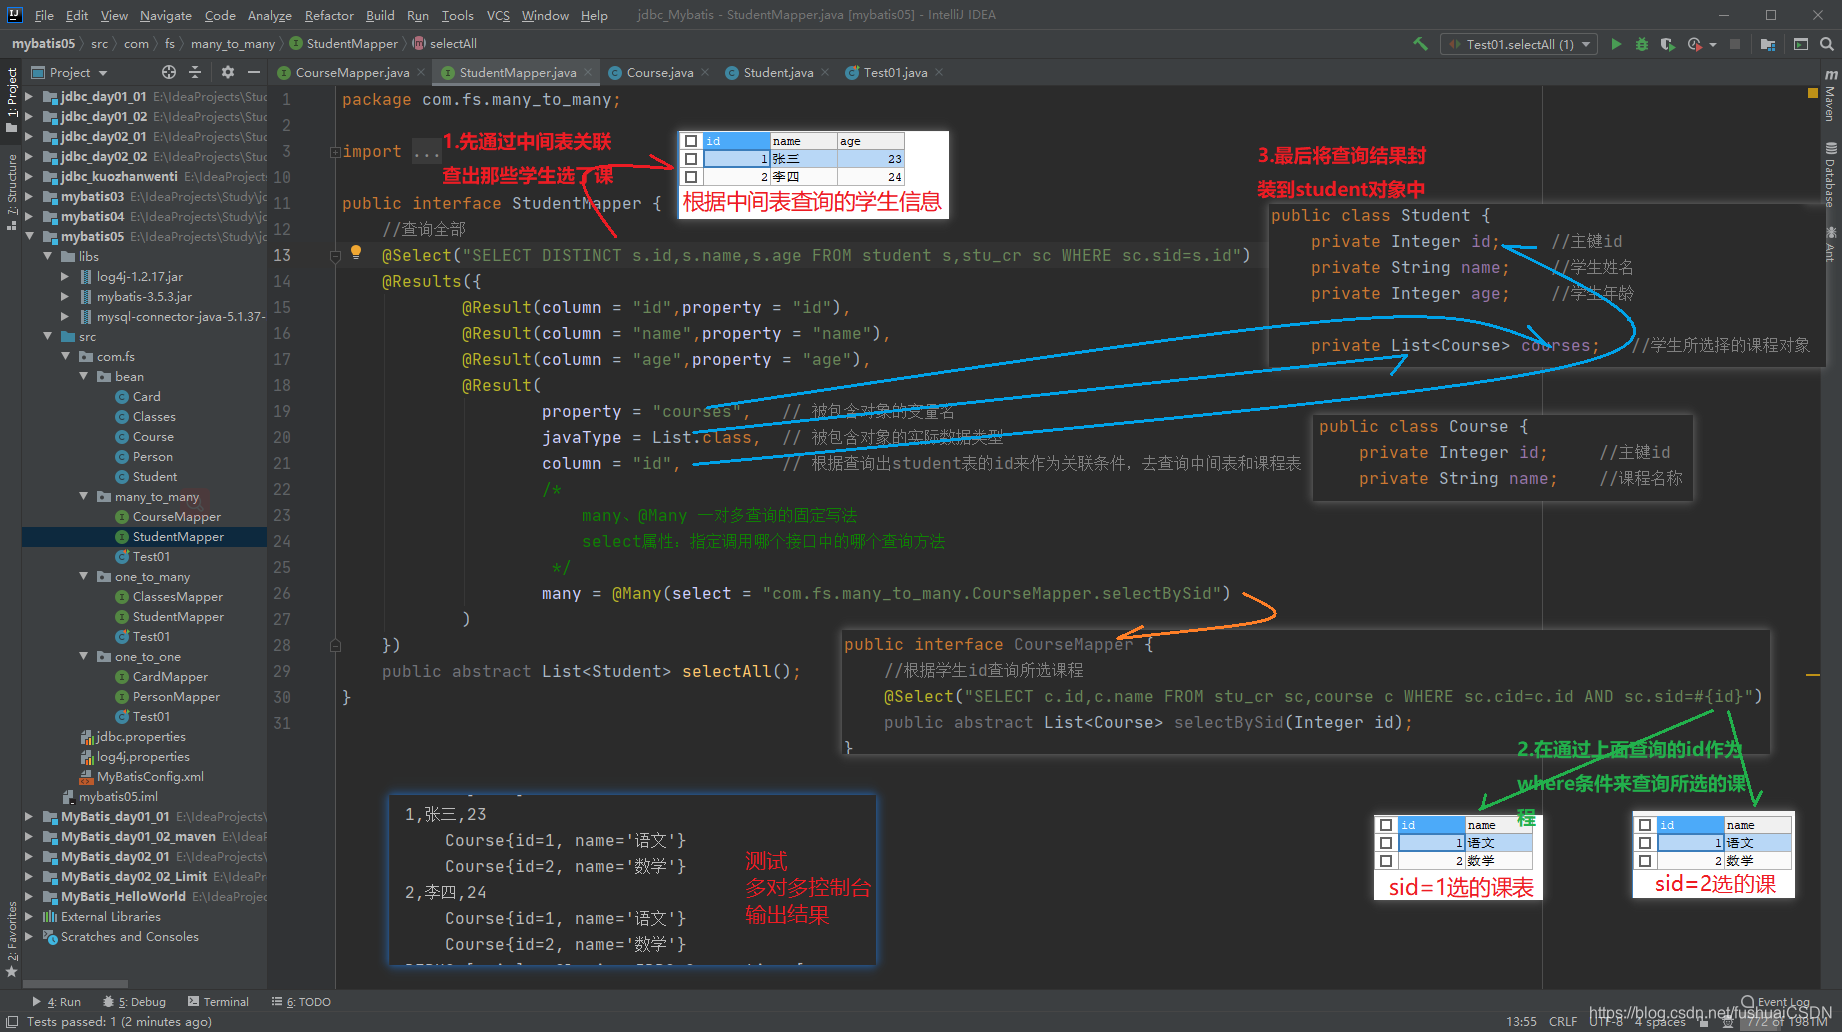This screenshot has width=1842, height=1032.
Task: Start debugging with the bug icon
Action: coord(1642,44)
